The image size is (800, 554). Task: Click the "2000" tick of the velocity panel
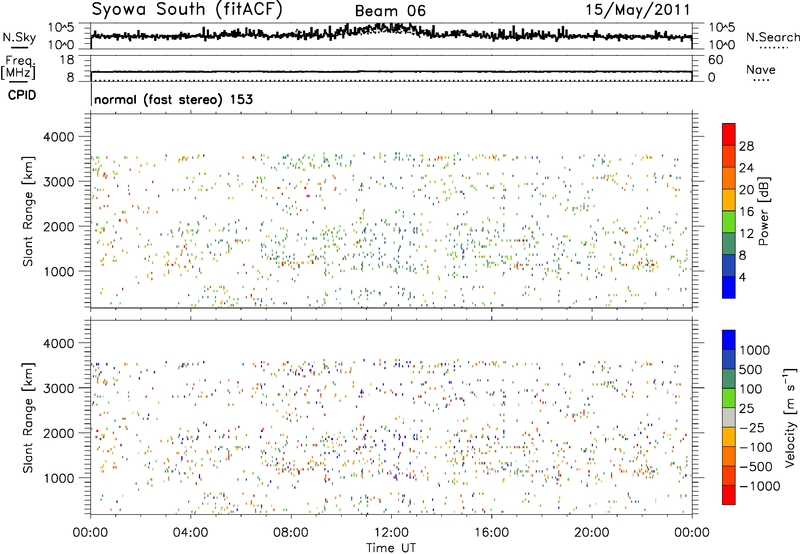pos(58,433)
